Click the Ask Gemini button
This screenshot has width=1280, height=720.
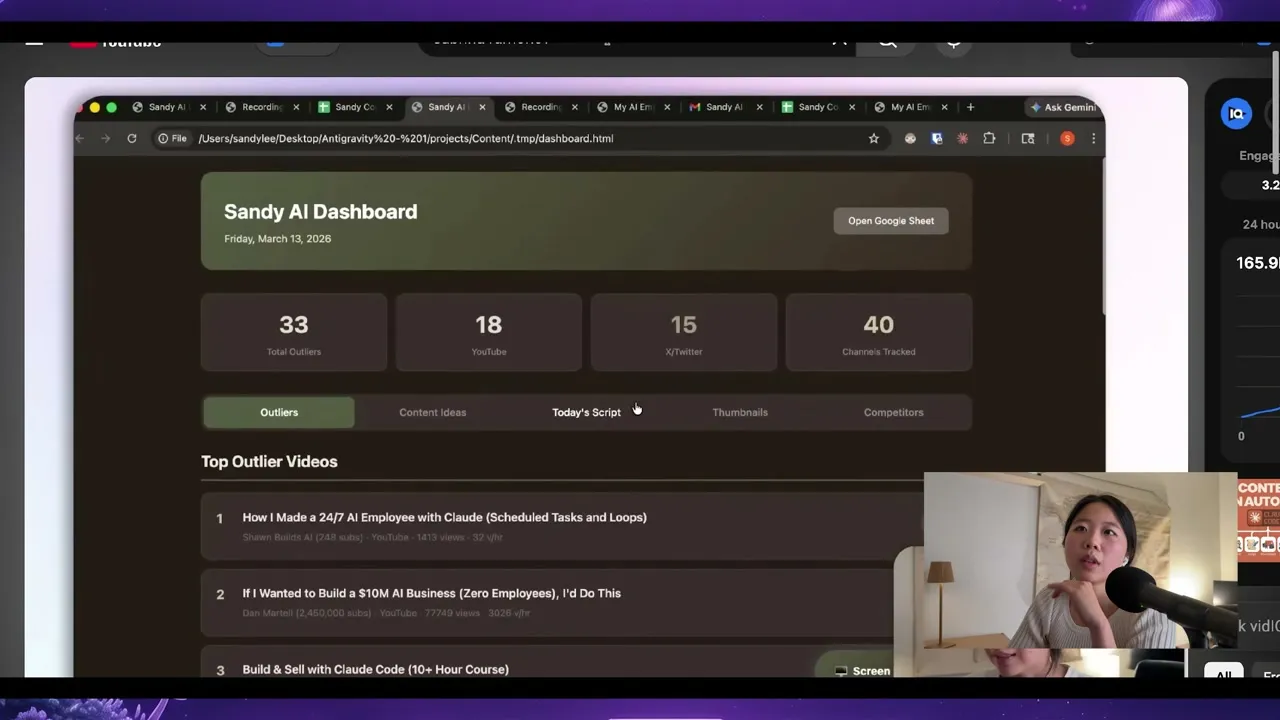click(x=1062, y=107)
